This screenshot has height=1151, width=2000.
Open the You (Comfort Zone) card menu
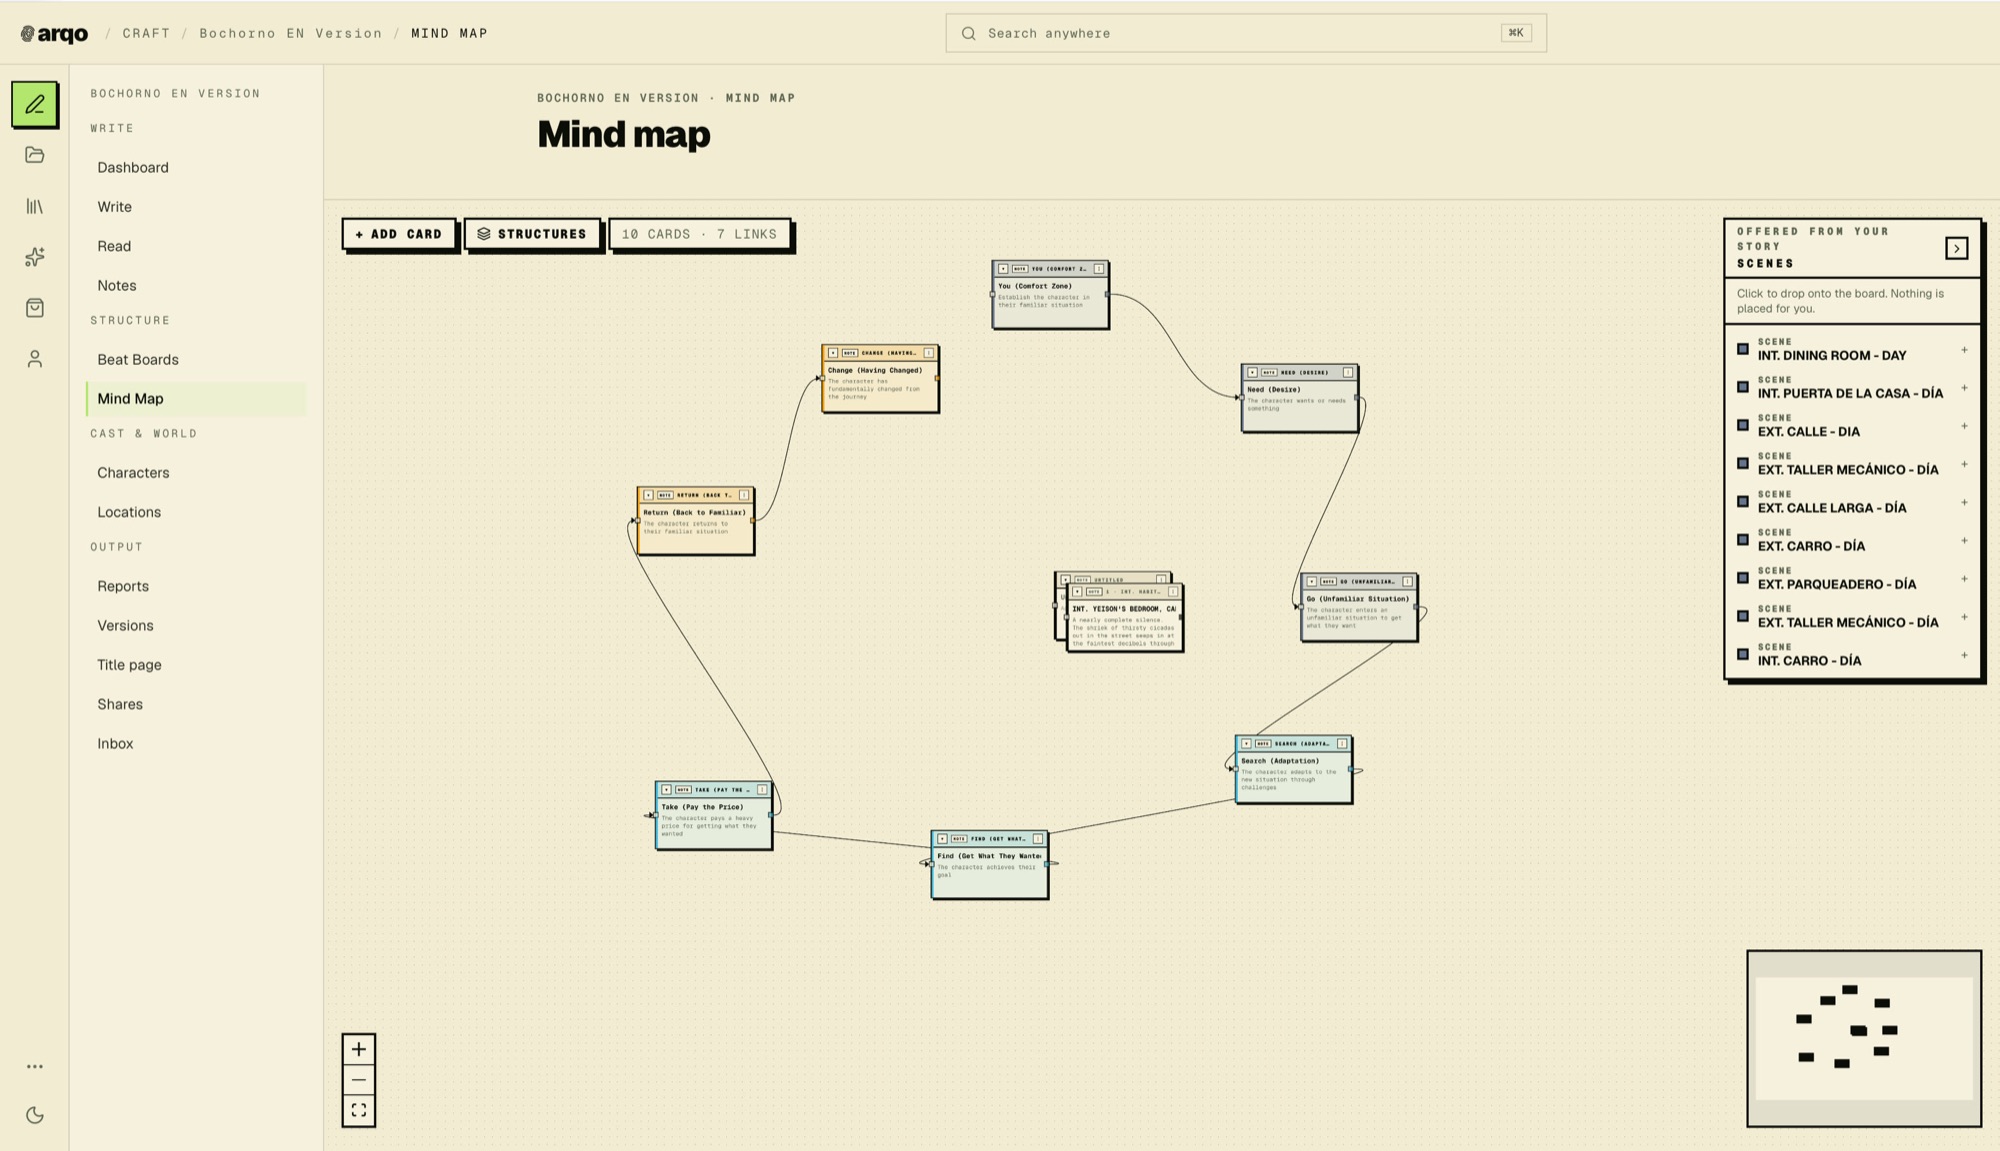[x=1099, y=269]
